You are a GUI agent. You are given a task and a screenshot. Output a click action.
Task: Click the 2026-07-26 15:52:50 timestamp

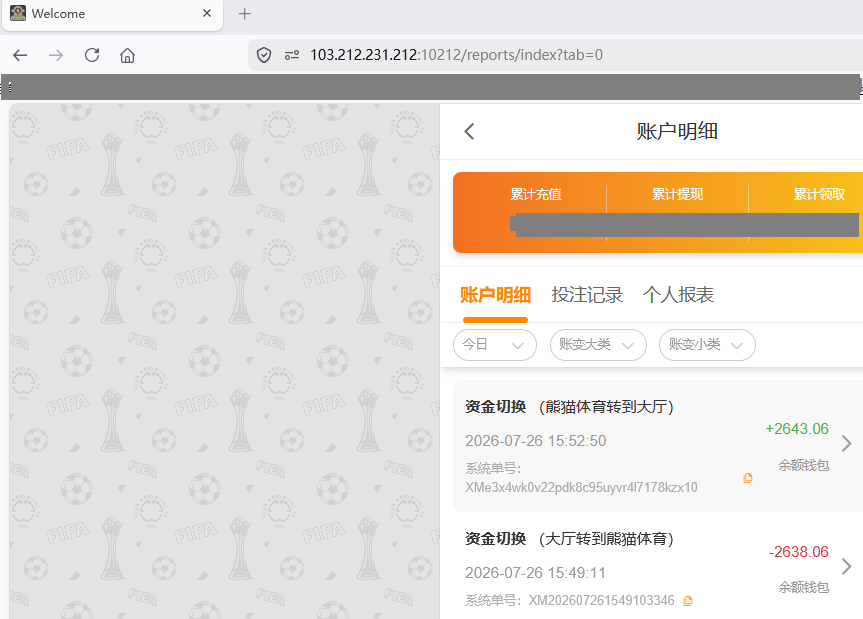(x=536, y=441)
